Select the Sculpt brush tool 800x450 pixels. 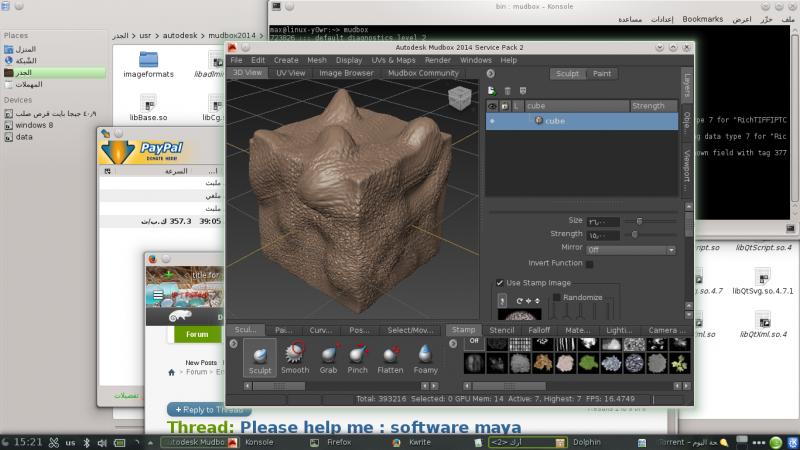[x=260, y=358]
